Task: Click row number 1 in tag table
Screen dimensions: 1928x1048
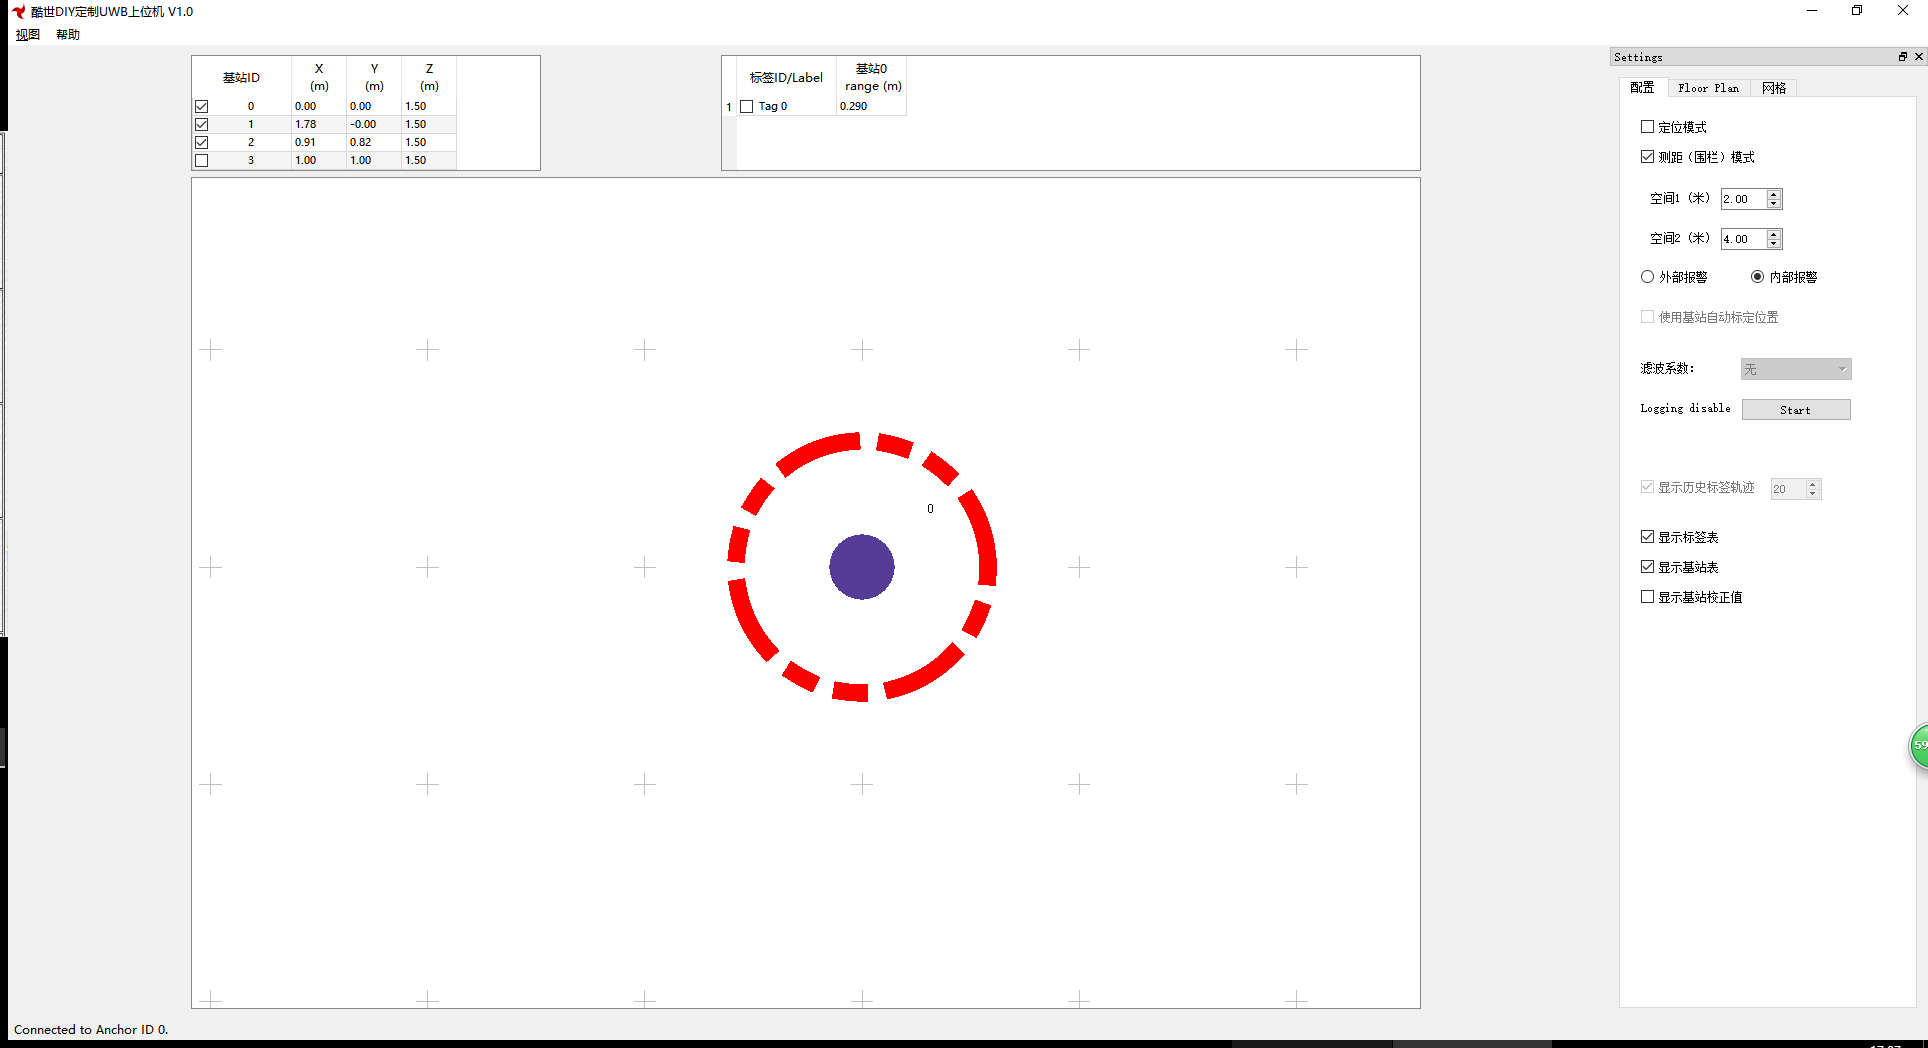Action: coord(729,106)
